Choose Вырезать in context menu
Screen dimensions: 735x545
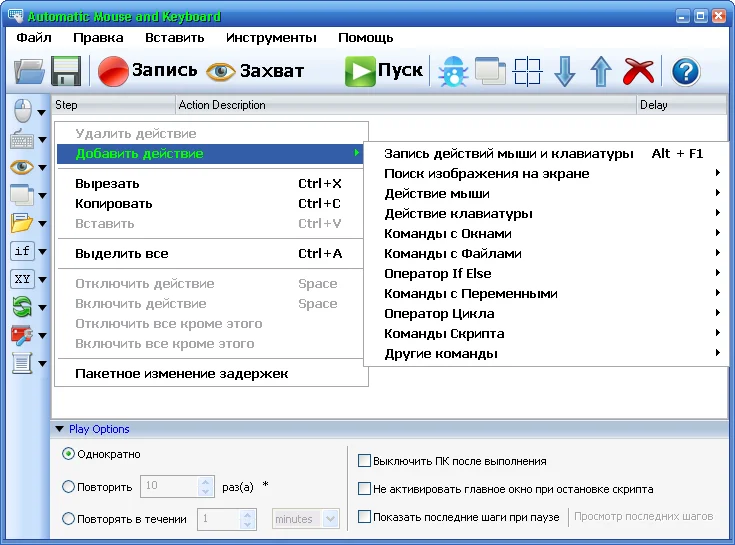(x=210, y=184)
